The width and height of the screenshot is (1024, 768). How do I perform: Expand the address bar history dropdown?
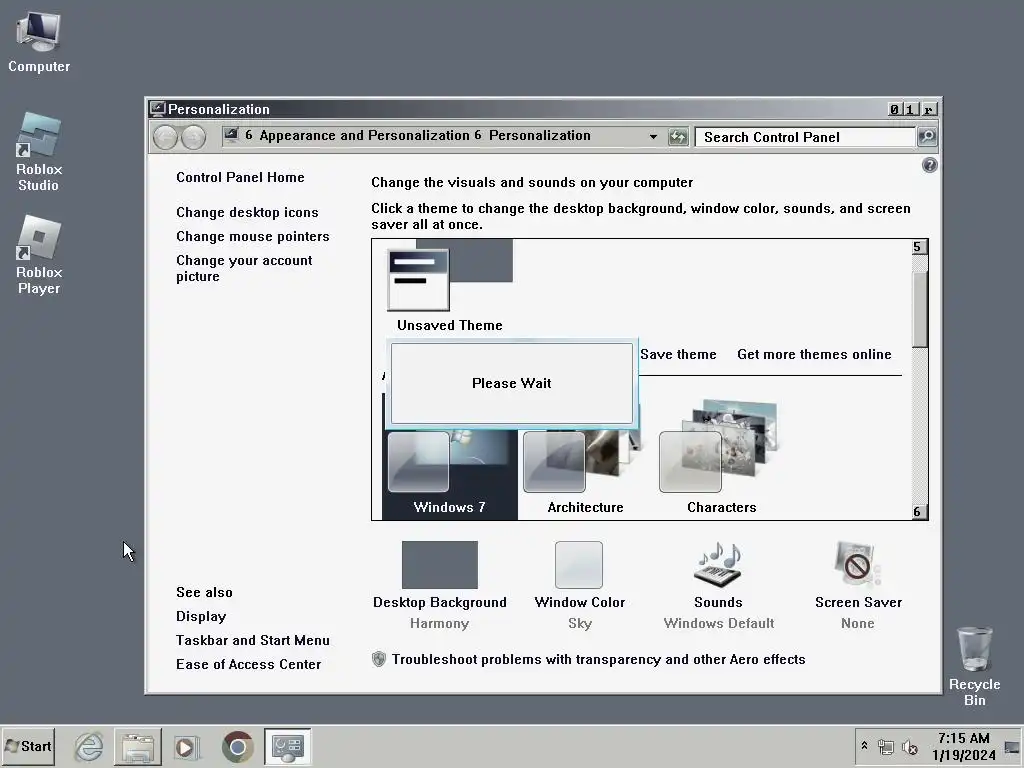coord(653,136)
